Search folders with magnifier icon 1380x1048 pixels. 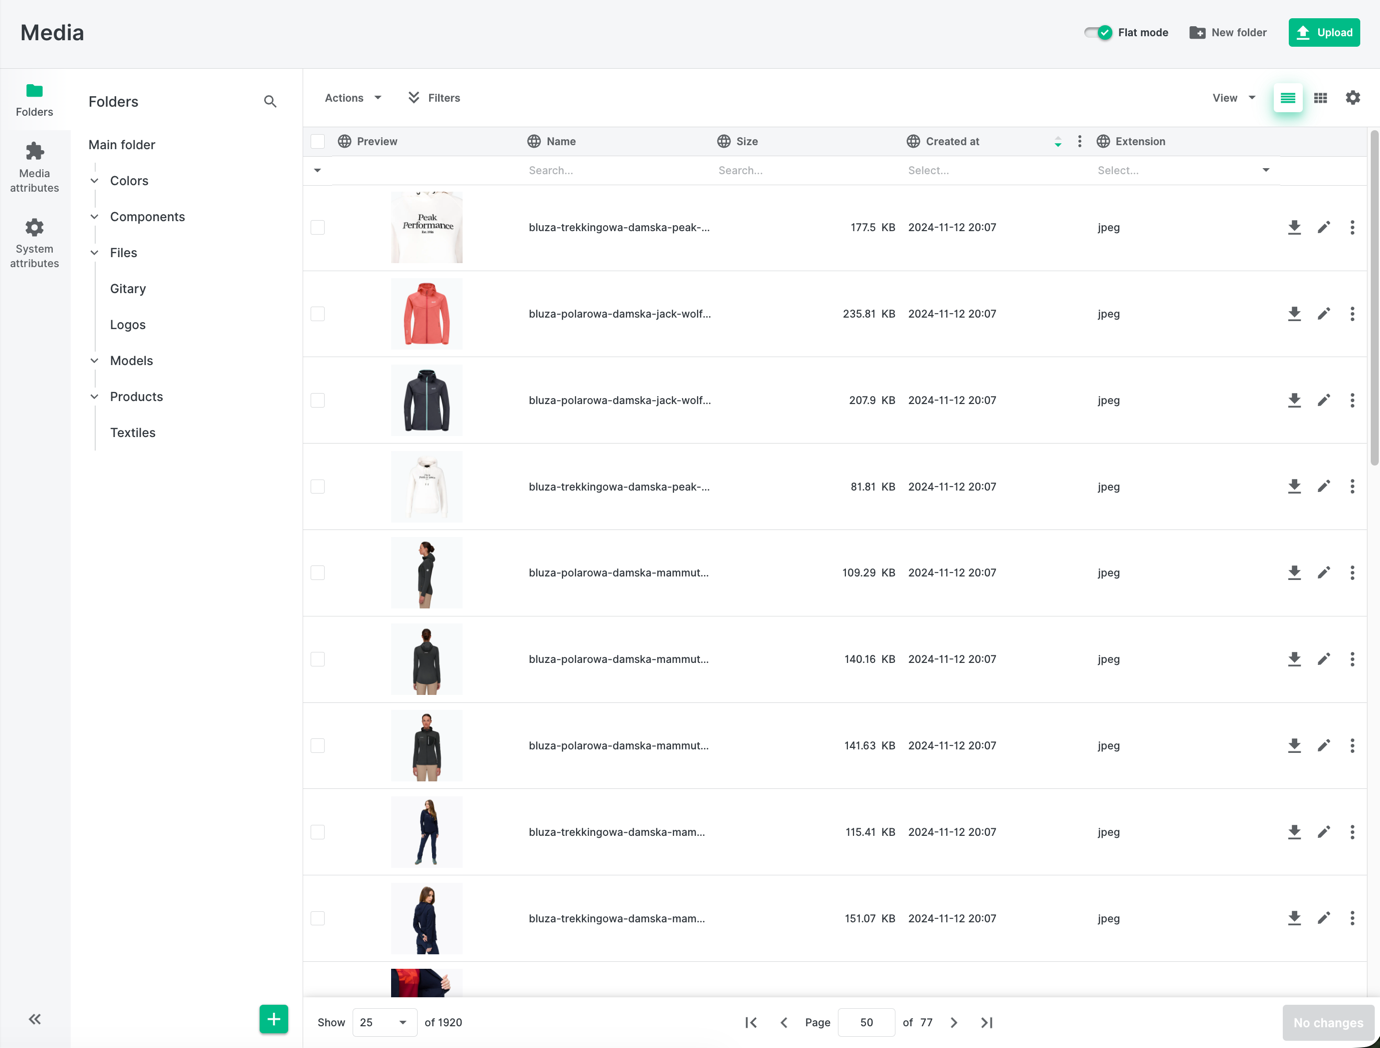tap(270, 102)
